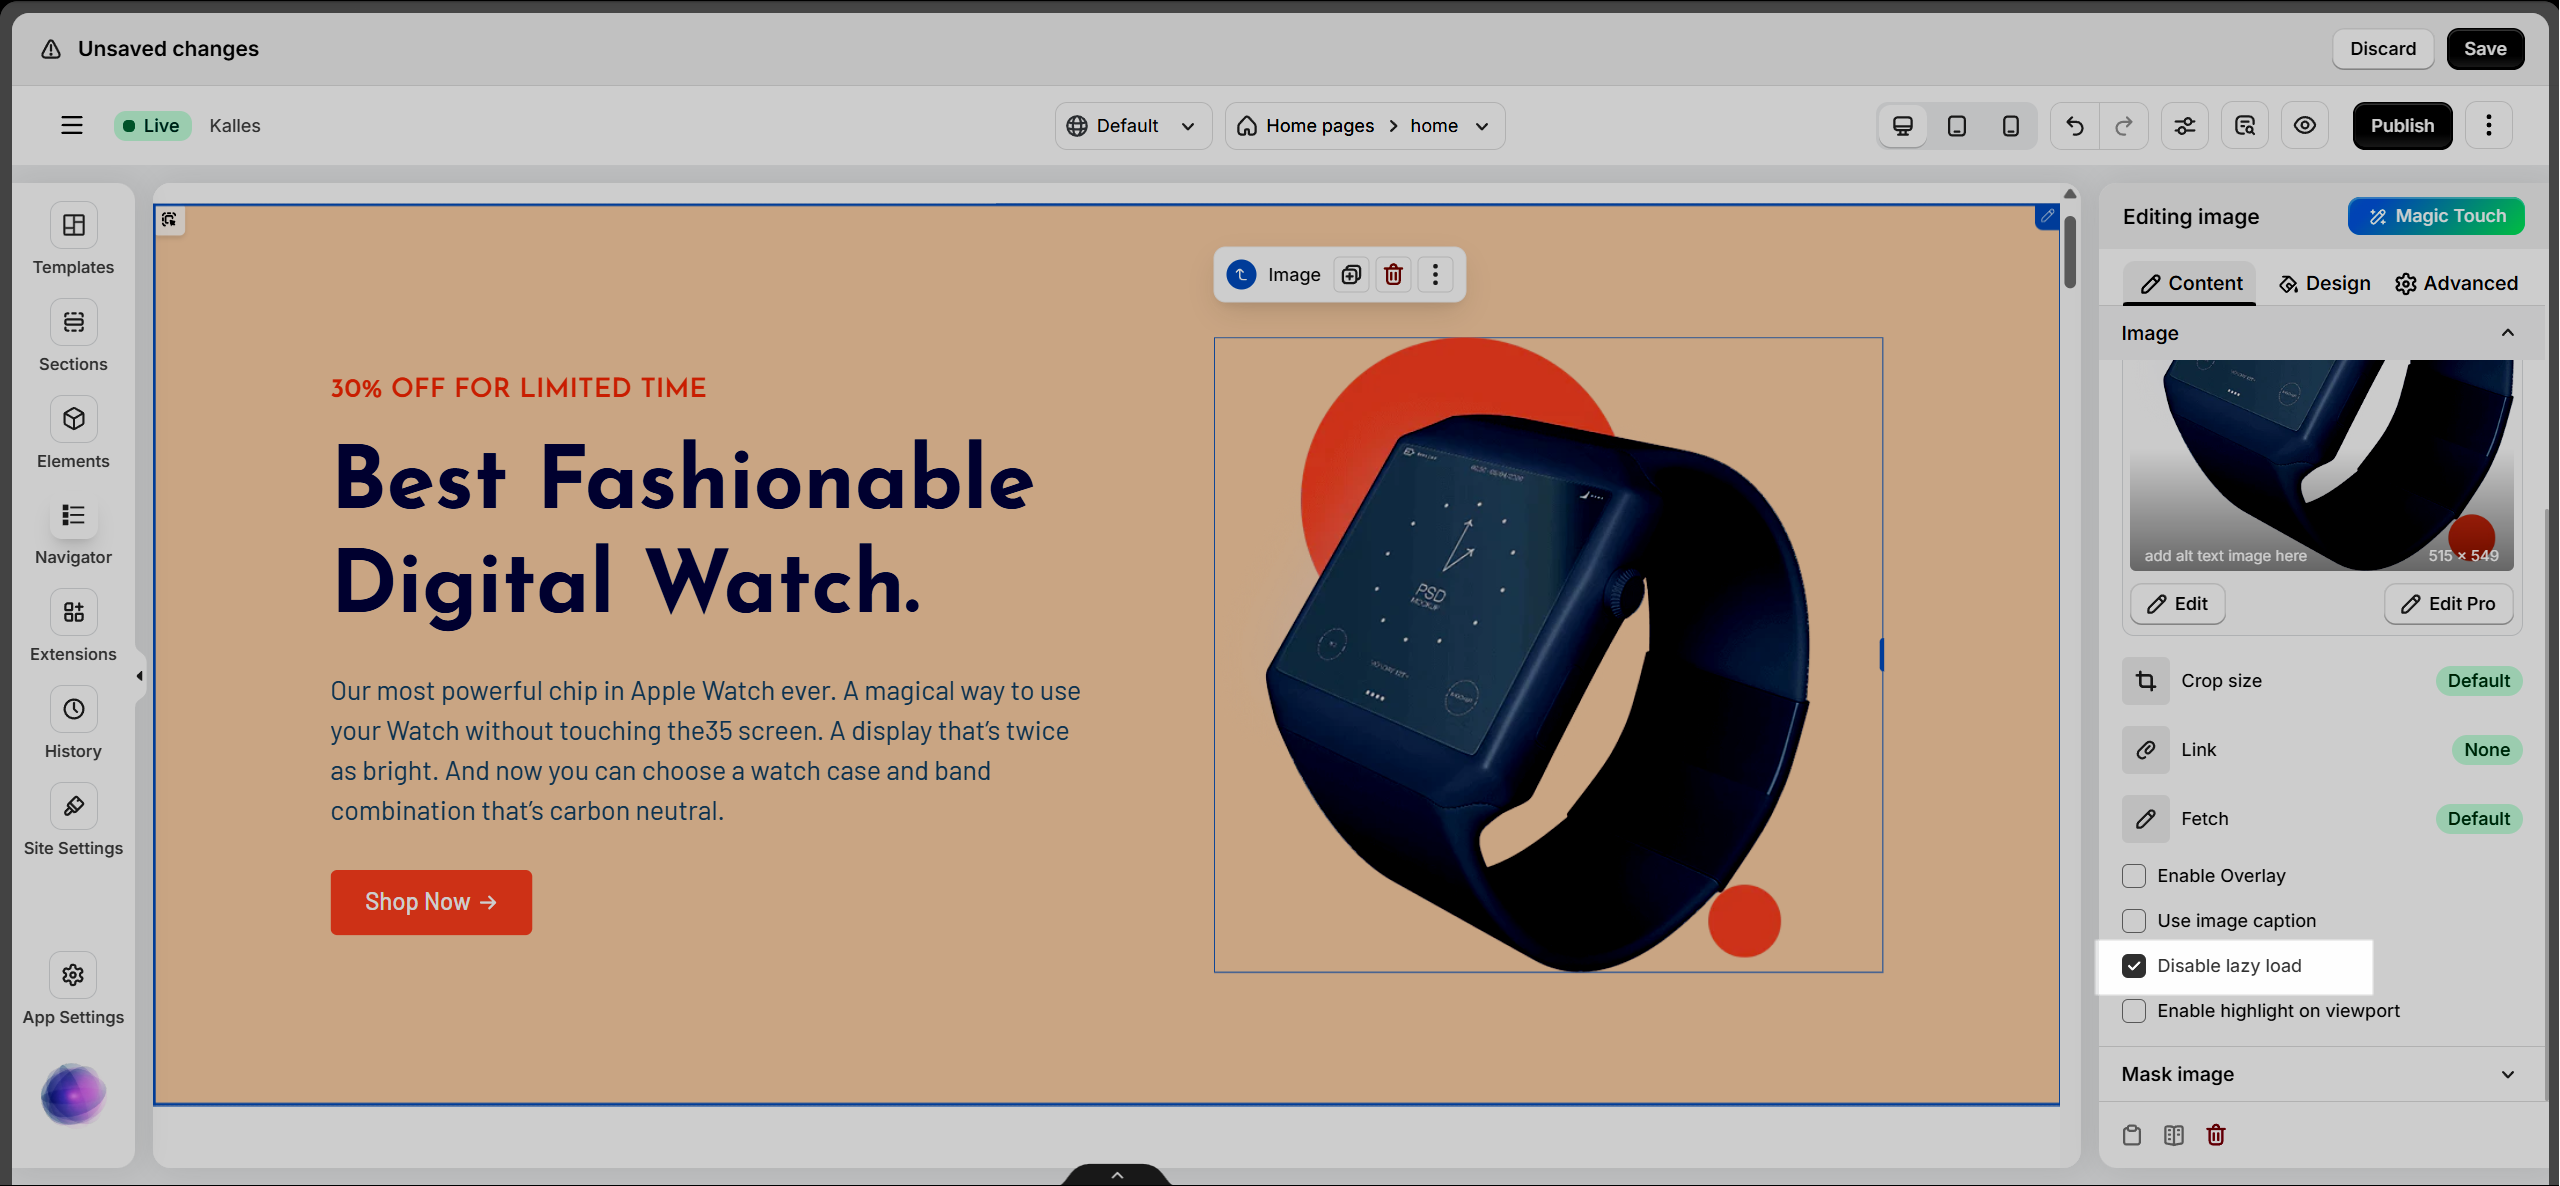This screenshot has height=1186, width=2560.
Task: Open the Templates panel icon
Action: click(x=73, y=226)
